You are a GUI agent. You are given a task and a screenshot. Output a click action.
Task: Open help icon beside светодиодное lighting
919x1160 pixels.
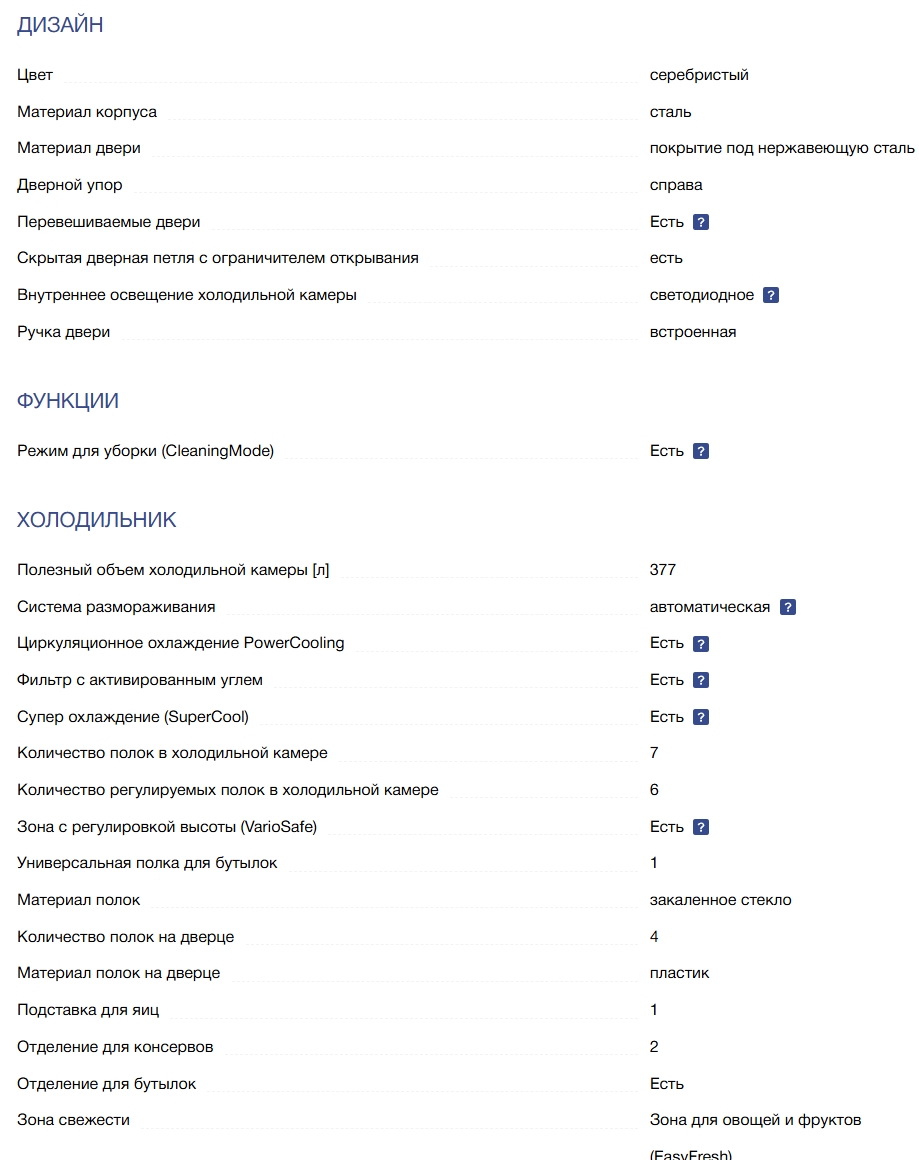(771, 295)
